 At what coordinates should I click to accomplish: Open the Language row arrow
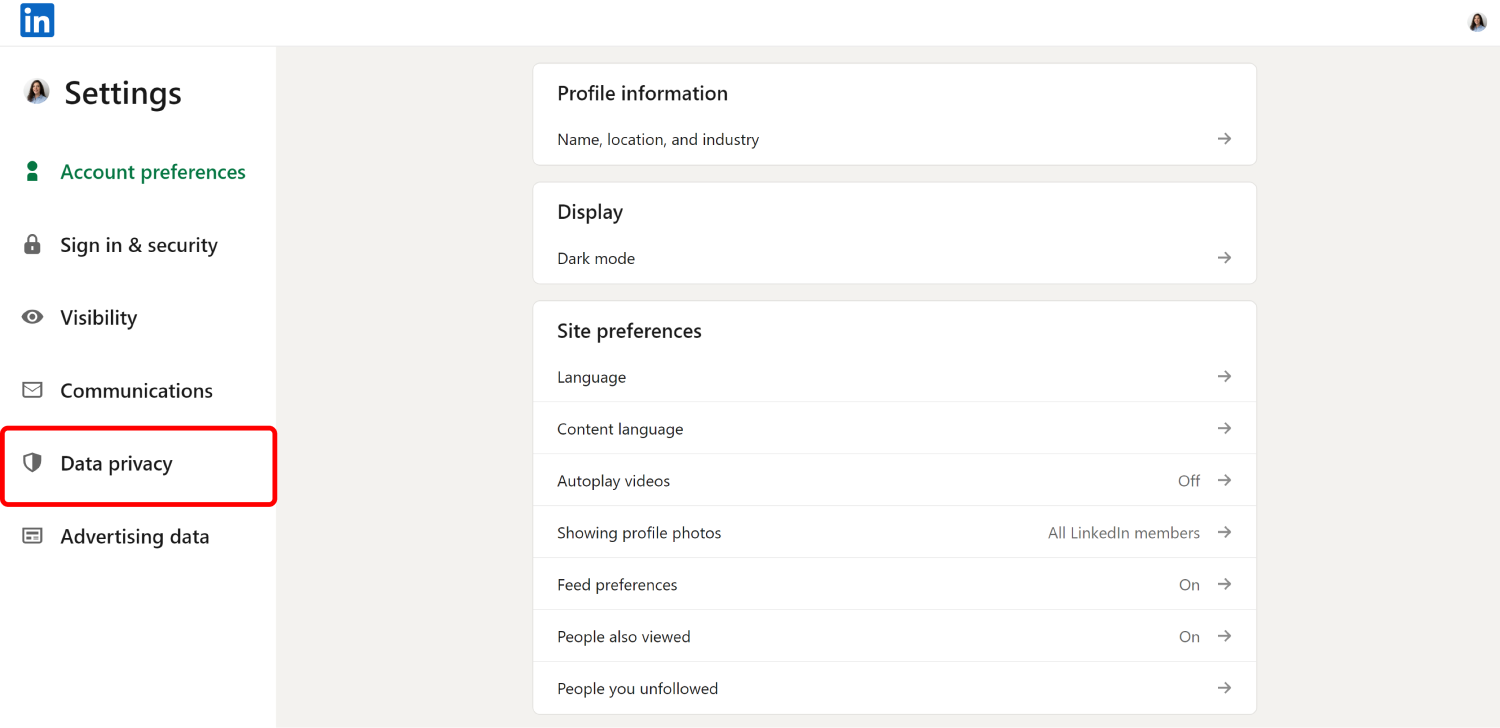[x=1223, y=377]
